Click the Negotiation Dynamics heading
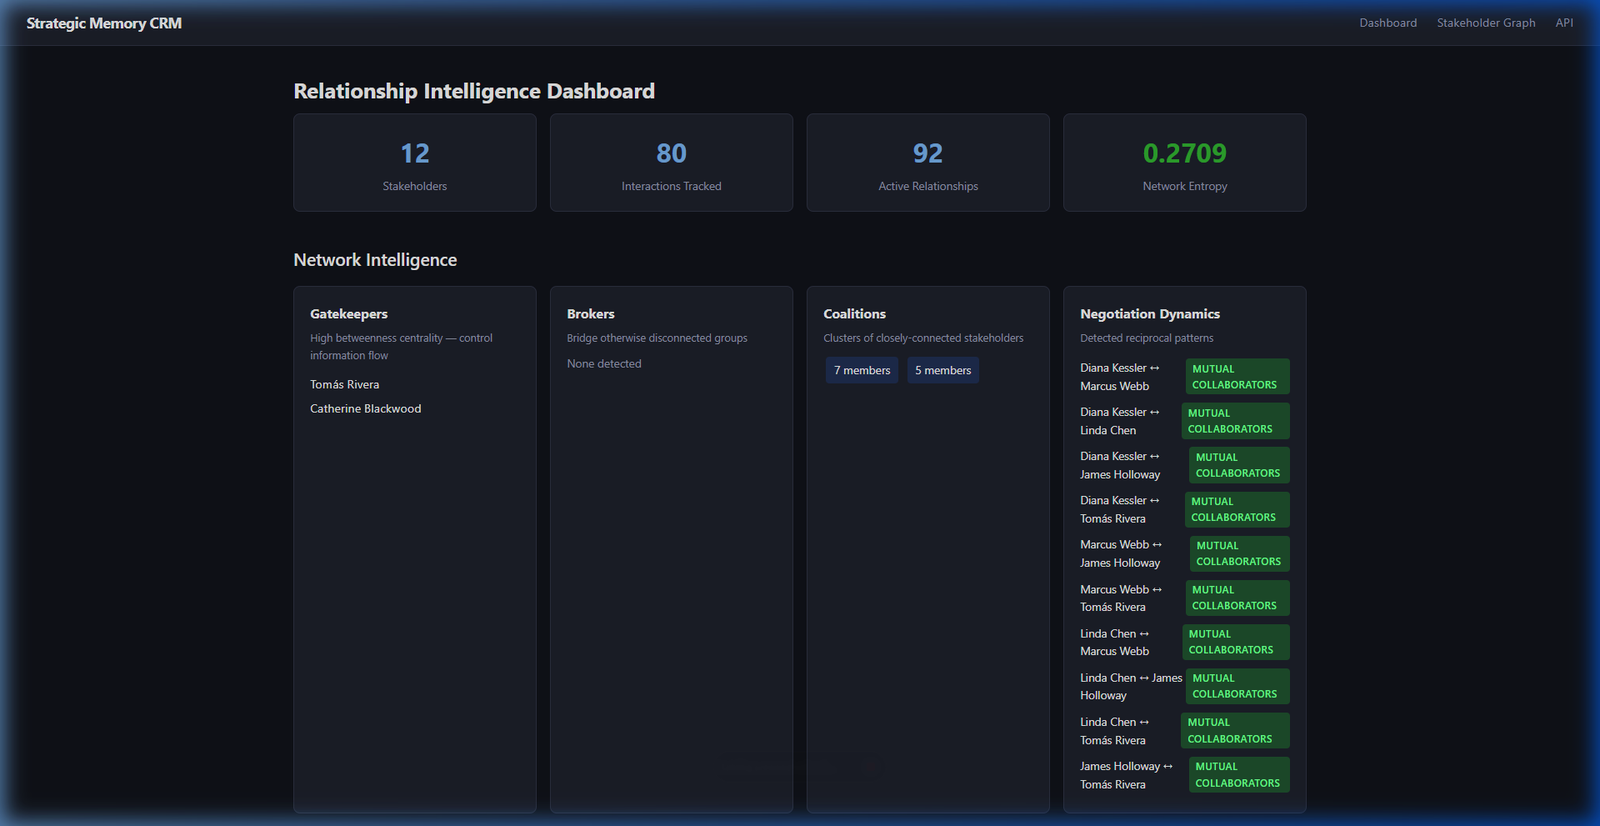 1150,314
